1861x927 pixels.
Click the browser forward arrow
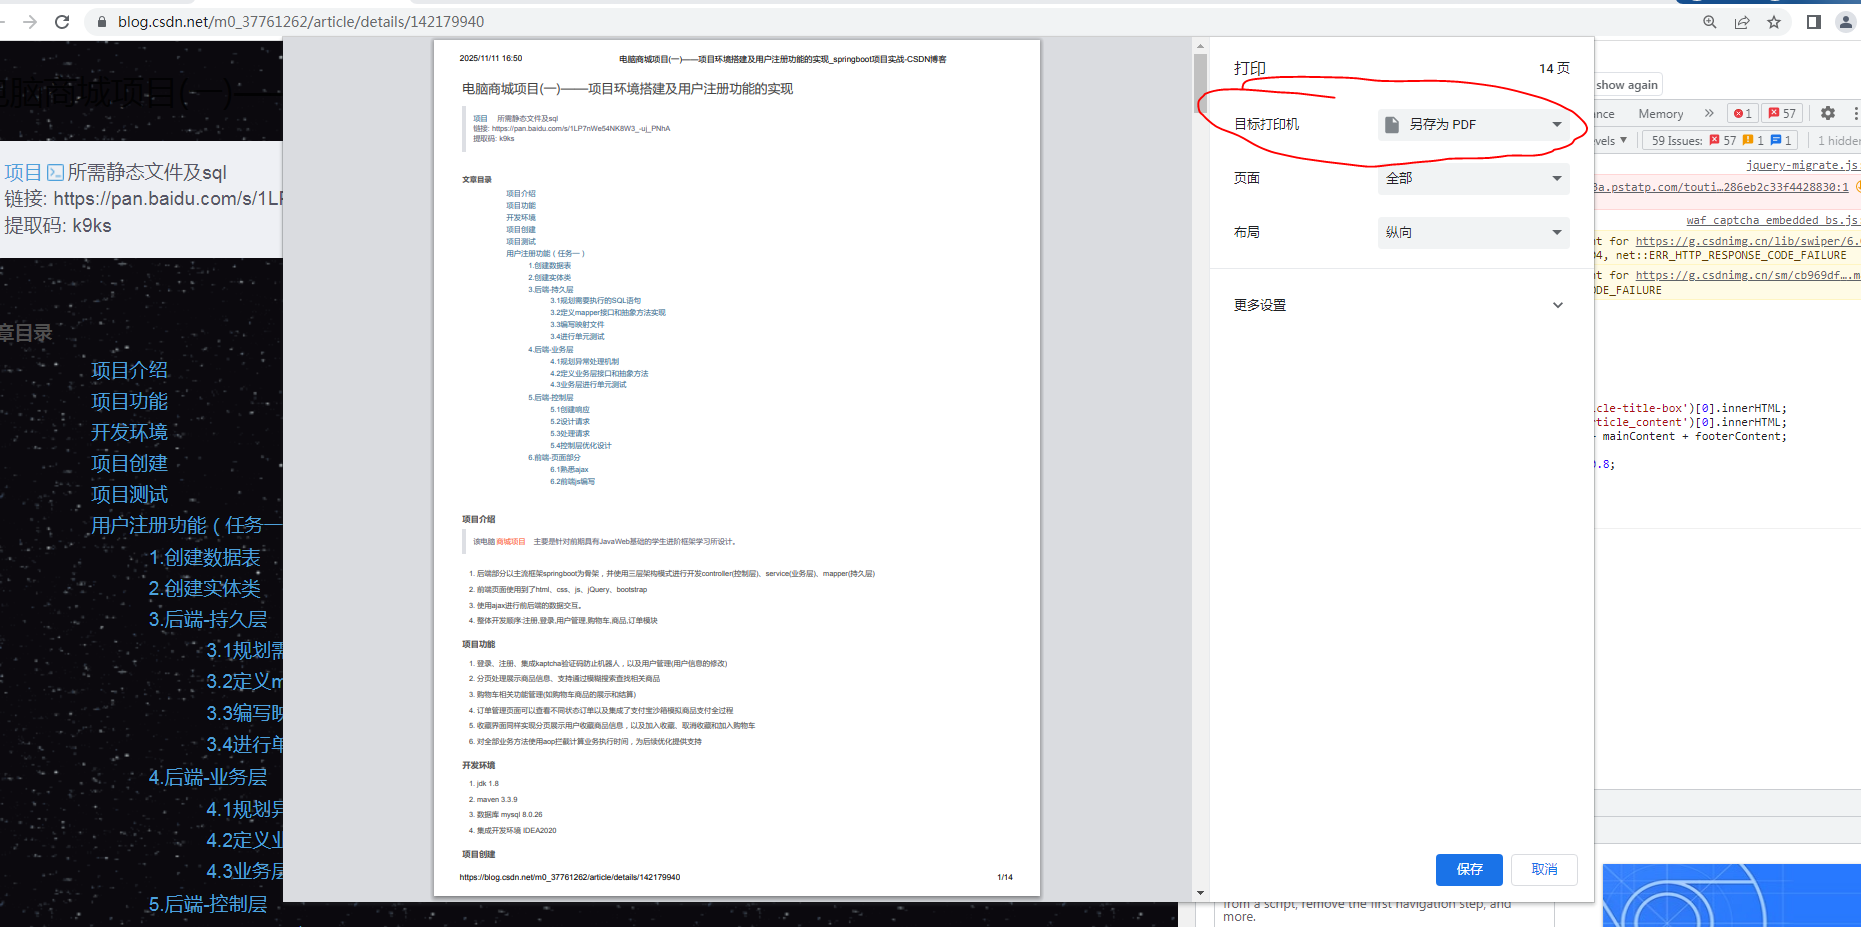(x=30, y=22)
